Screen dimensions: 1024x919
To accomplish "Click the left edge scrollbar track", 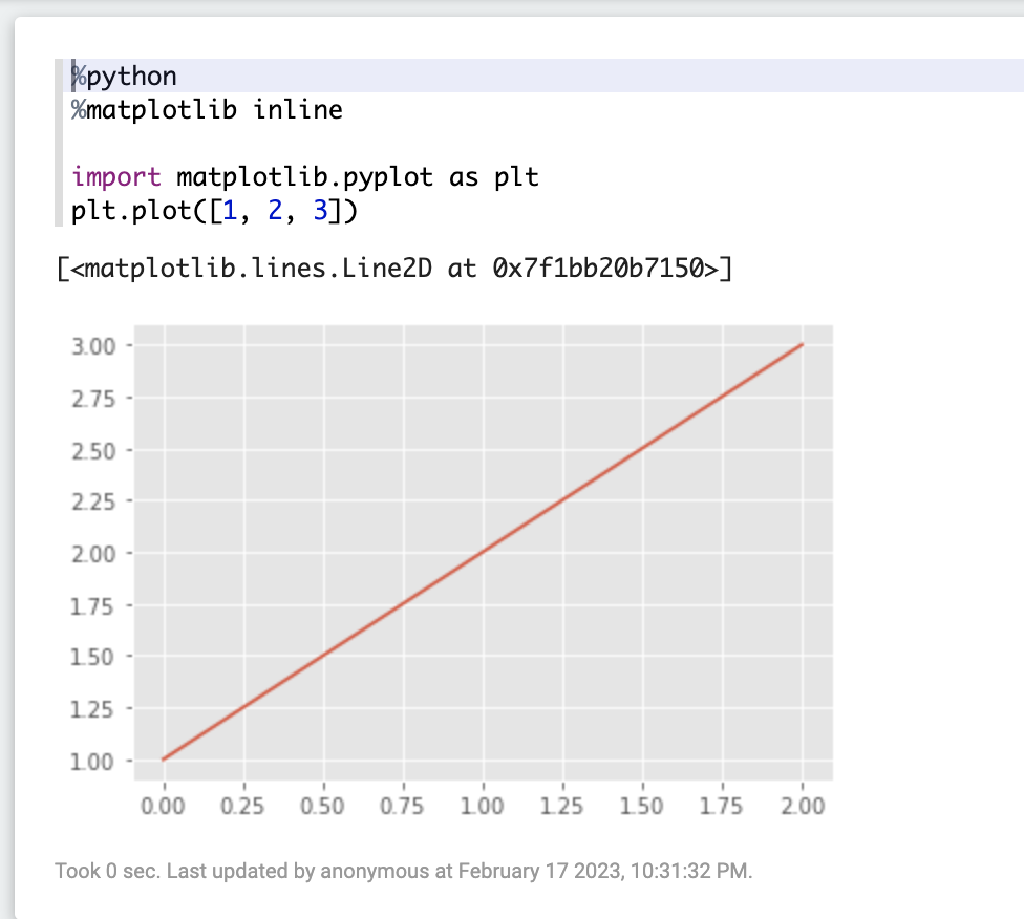I will pyautogui.click(x=6, y=460).
